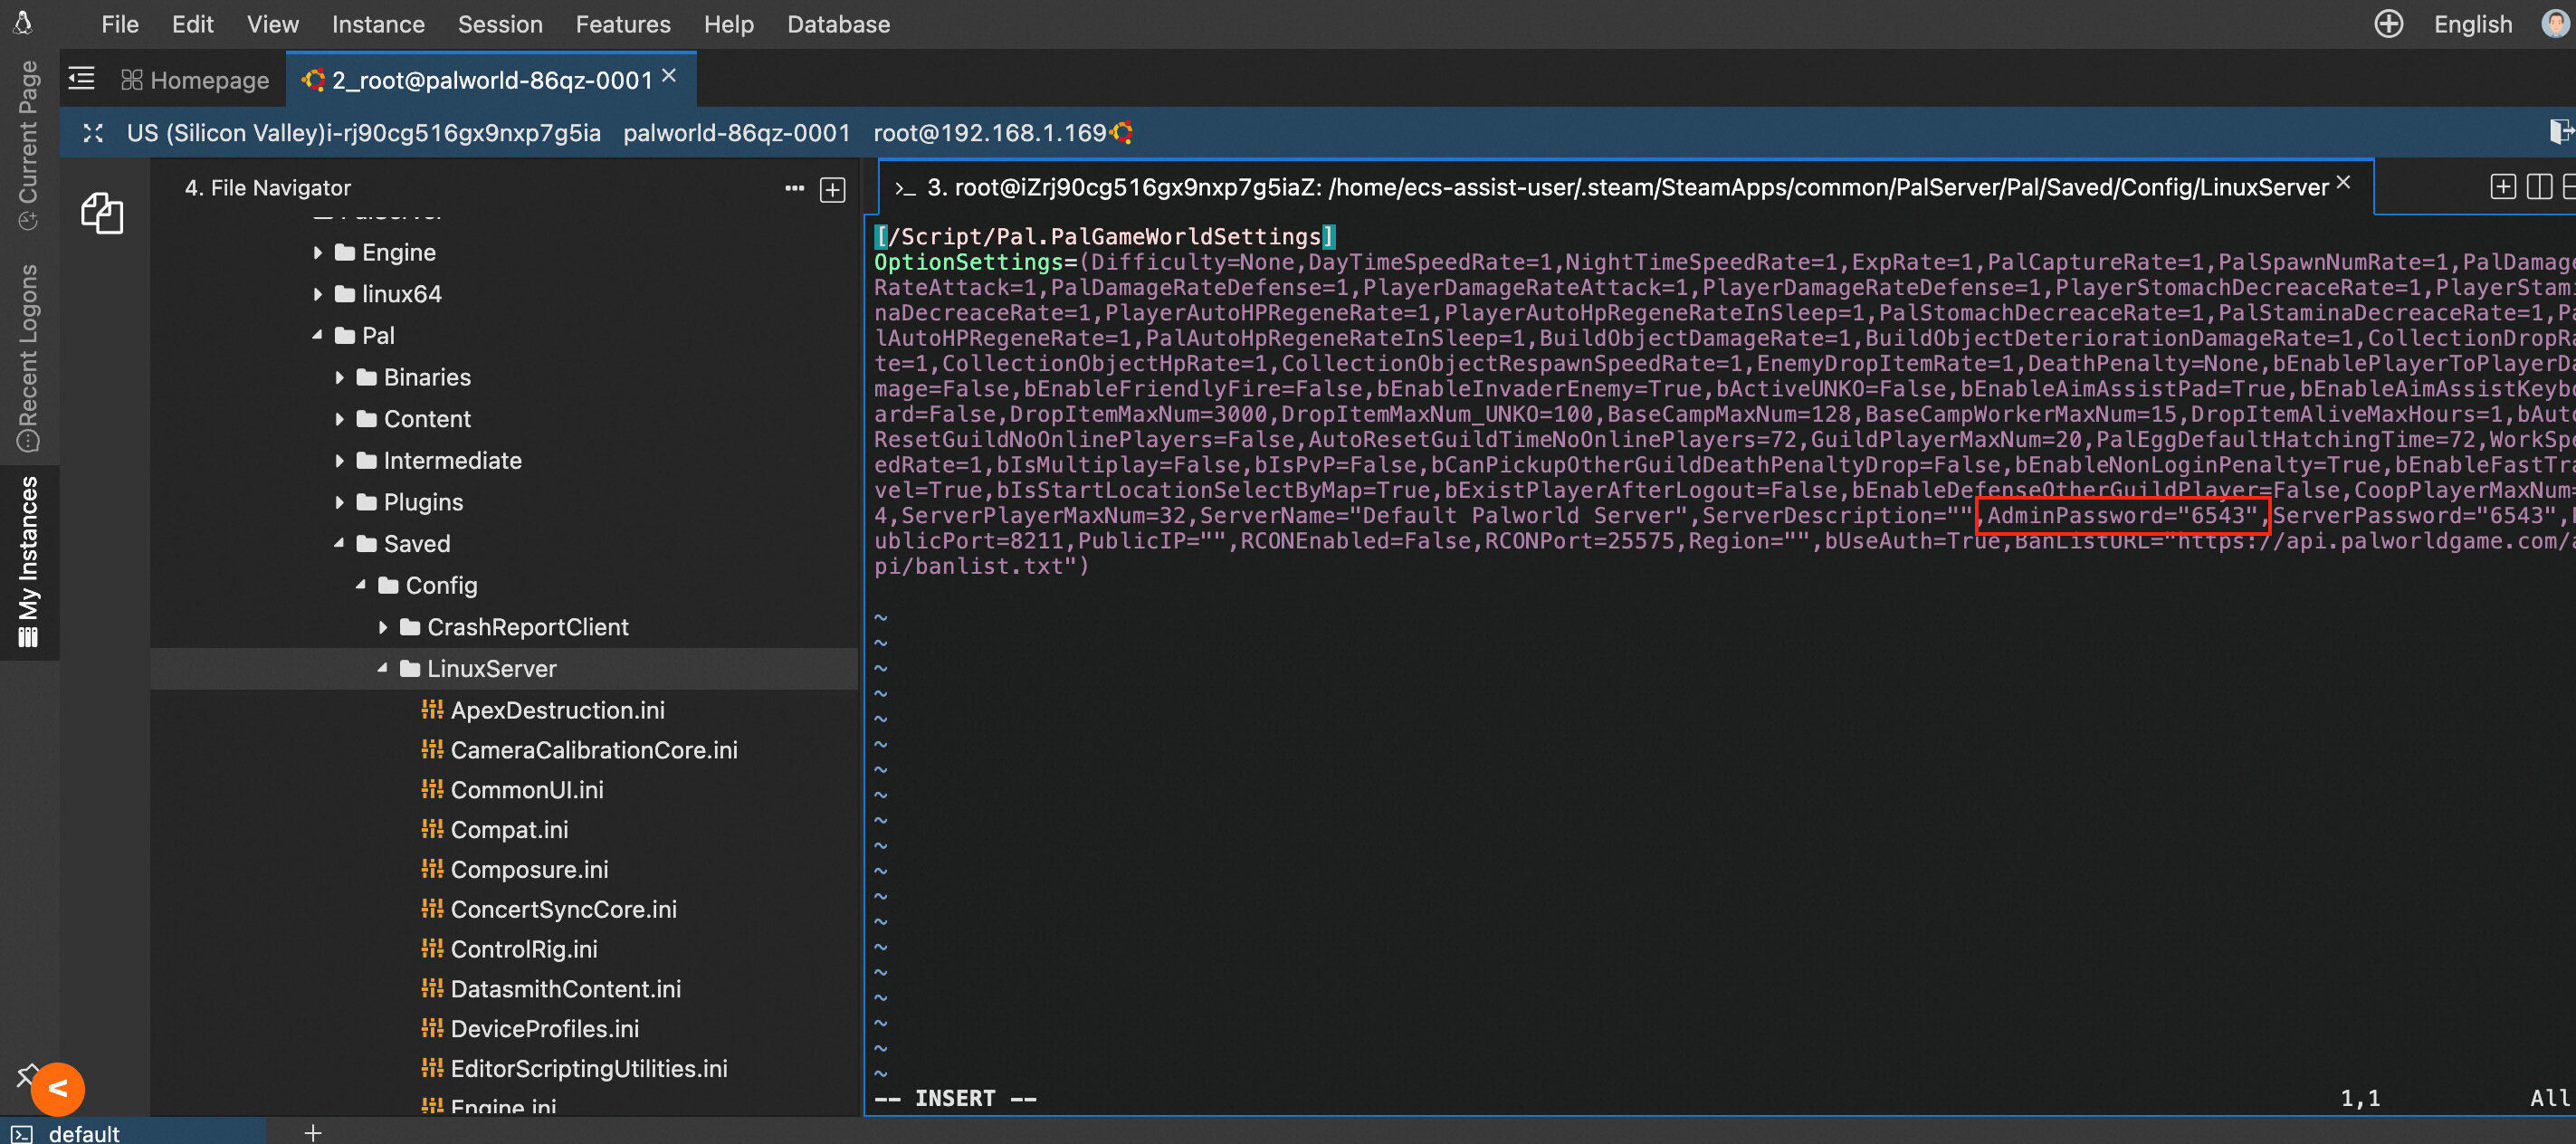Click the Homepage grid icon
This screenshot has width=2576, height=1144.
click(131, 80)
